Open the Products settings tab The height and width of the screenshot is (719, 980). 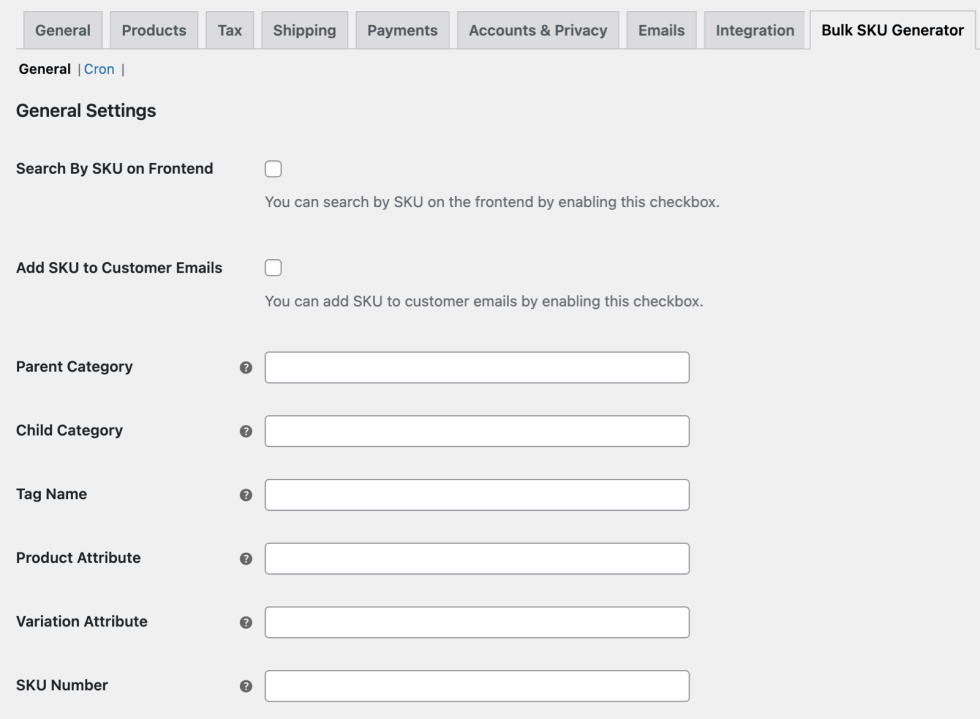(x=154, y=30)
